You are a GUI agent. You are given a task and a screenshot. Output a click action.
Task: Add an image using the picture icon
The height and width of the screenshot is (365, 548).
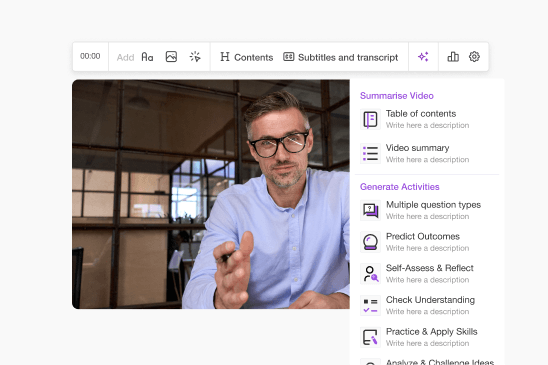(171, 57)
